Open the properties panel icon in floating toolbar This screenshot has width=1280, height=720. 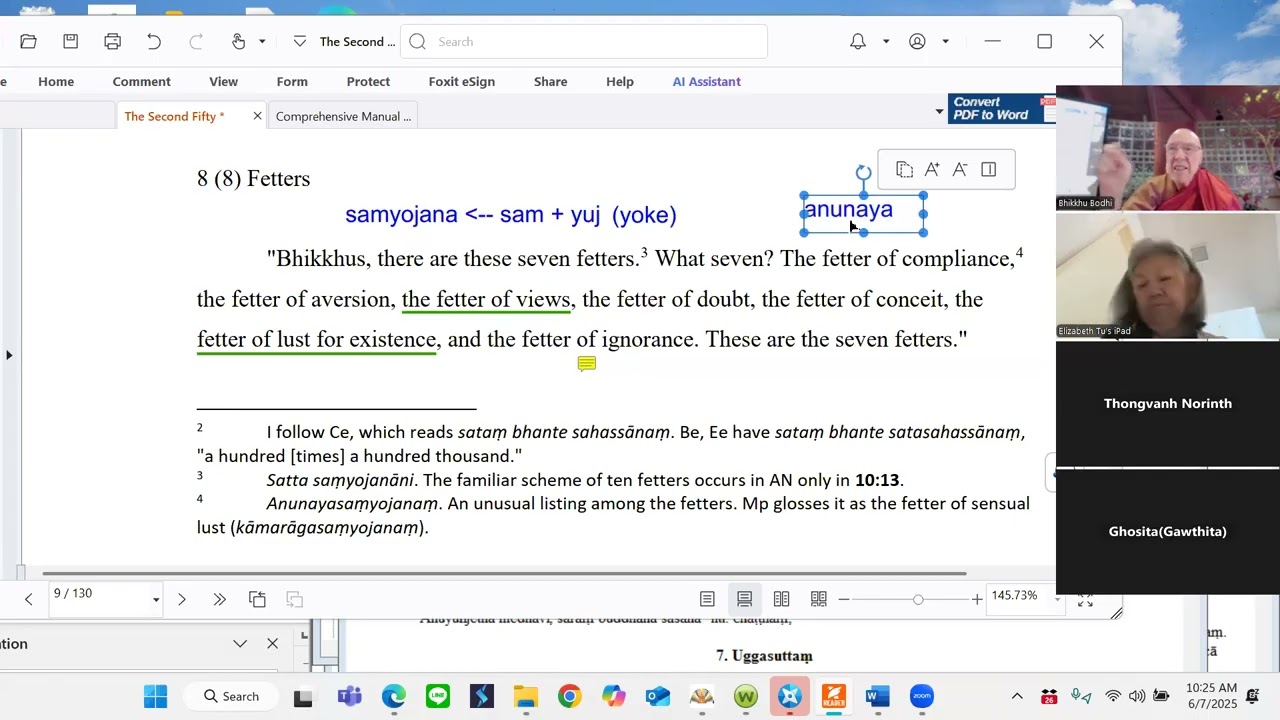pos(988,169)
